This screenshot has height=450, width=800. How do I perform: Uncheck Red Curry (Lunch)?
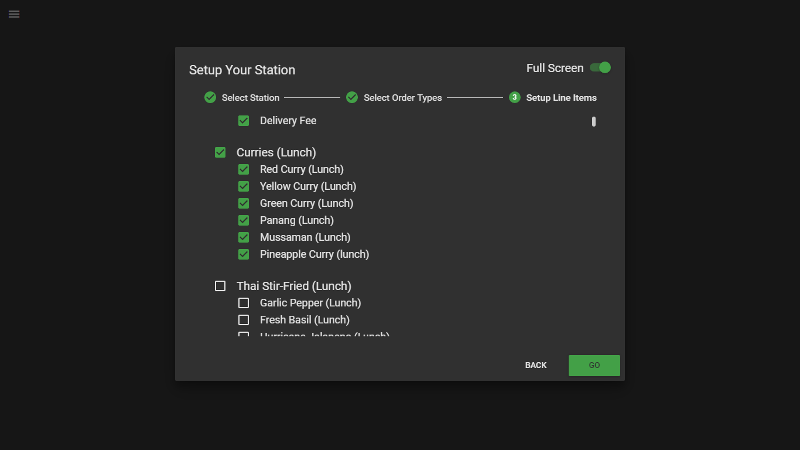(243, 169)
